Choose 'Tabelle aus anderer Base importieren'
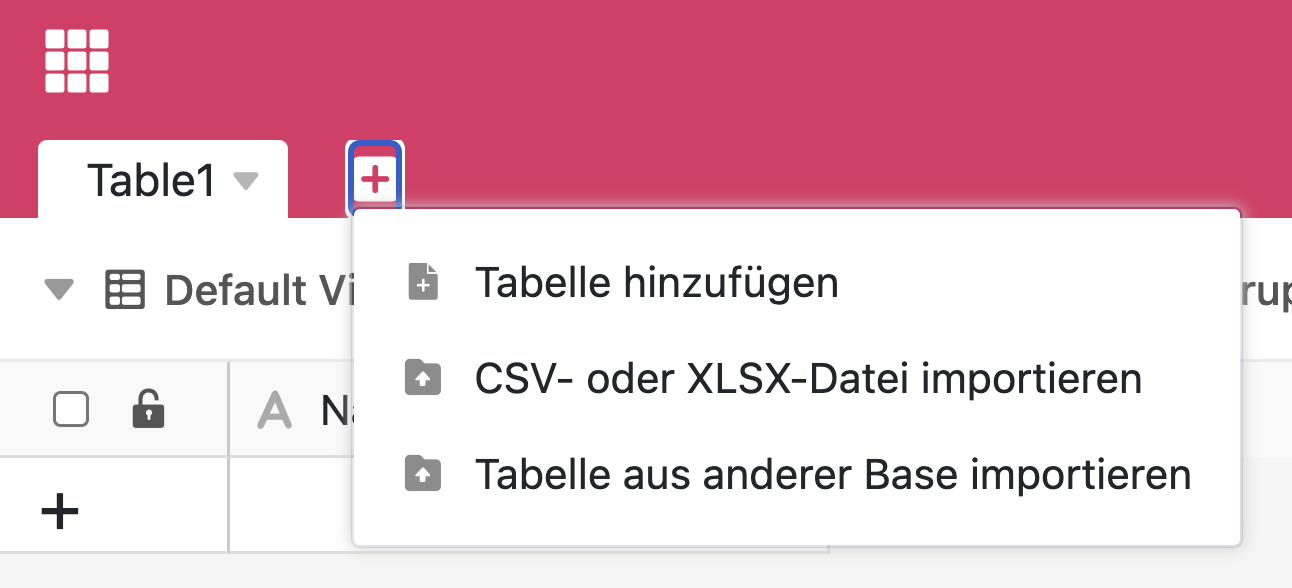 [832, 474]
